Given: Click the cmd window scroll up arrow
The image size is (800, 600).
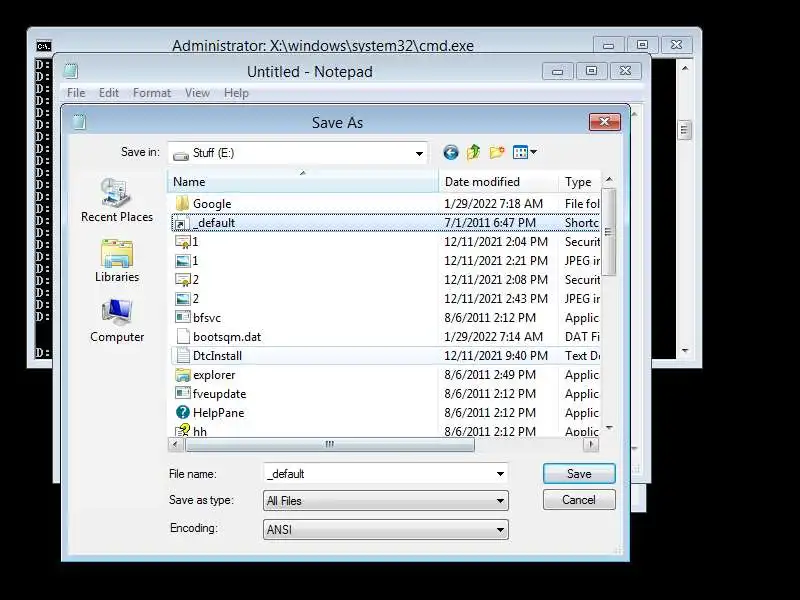Looking at the screenshot, I should [x=685, y=68].
